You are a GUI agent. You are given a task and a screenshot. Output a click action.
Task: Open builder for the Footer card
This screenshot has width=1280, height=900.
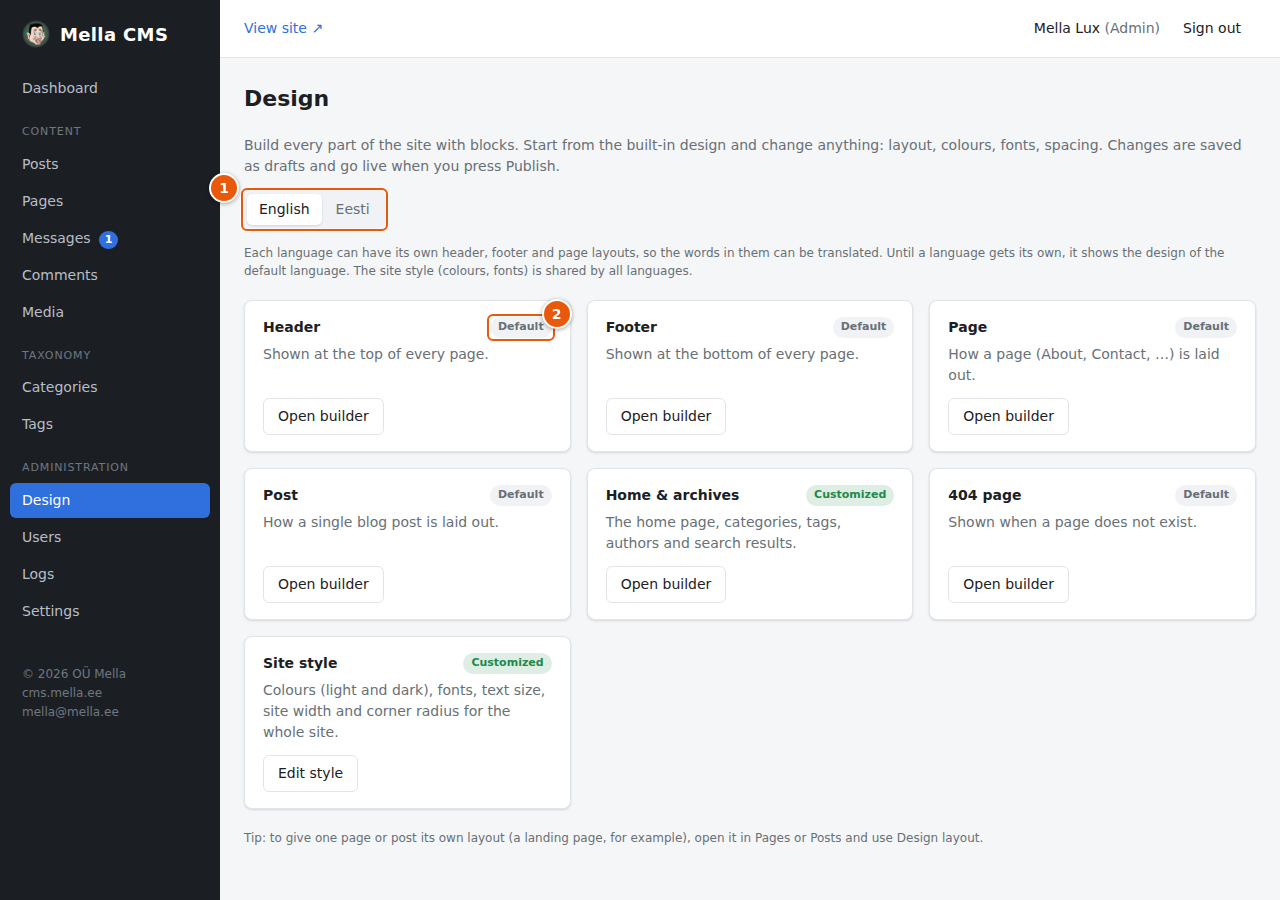pyautogui.click(x=666, y=416)
